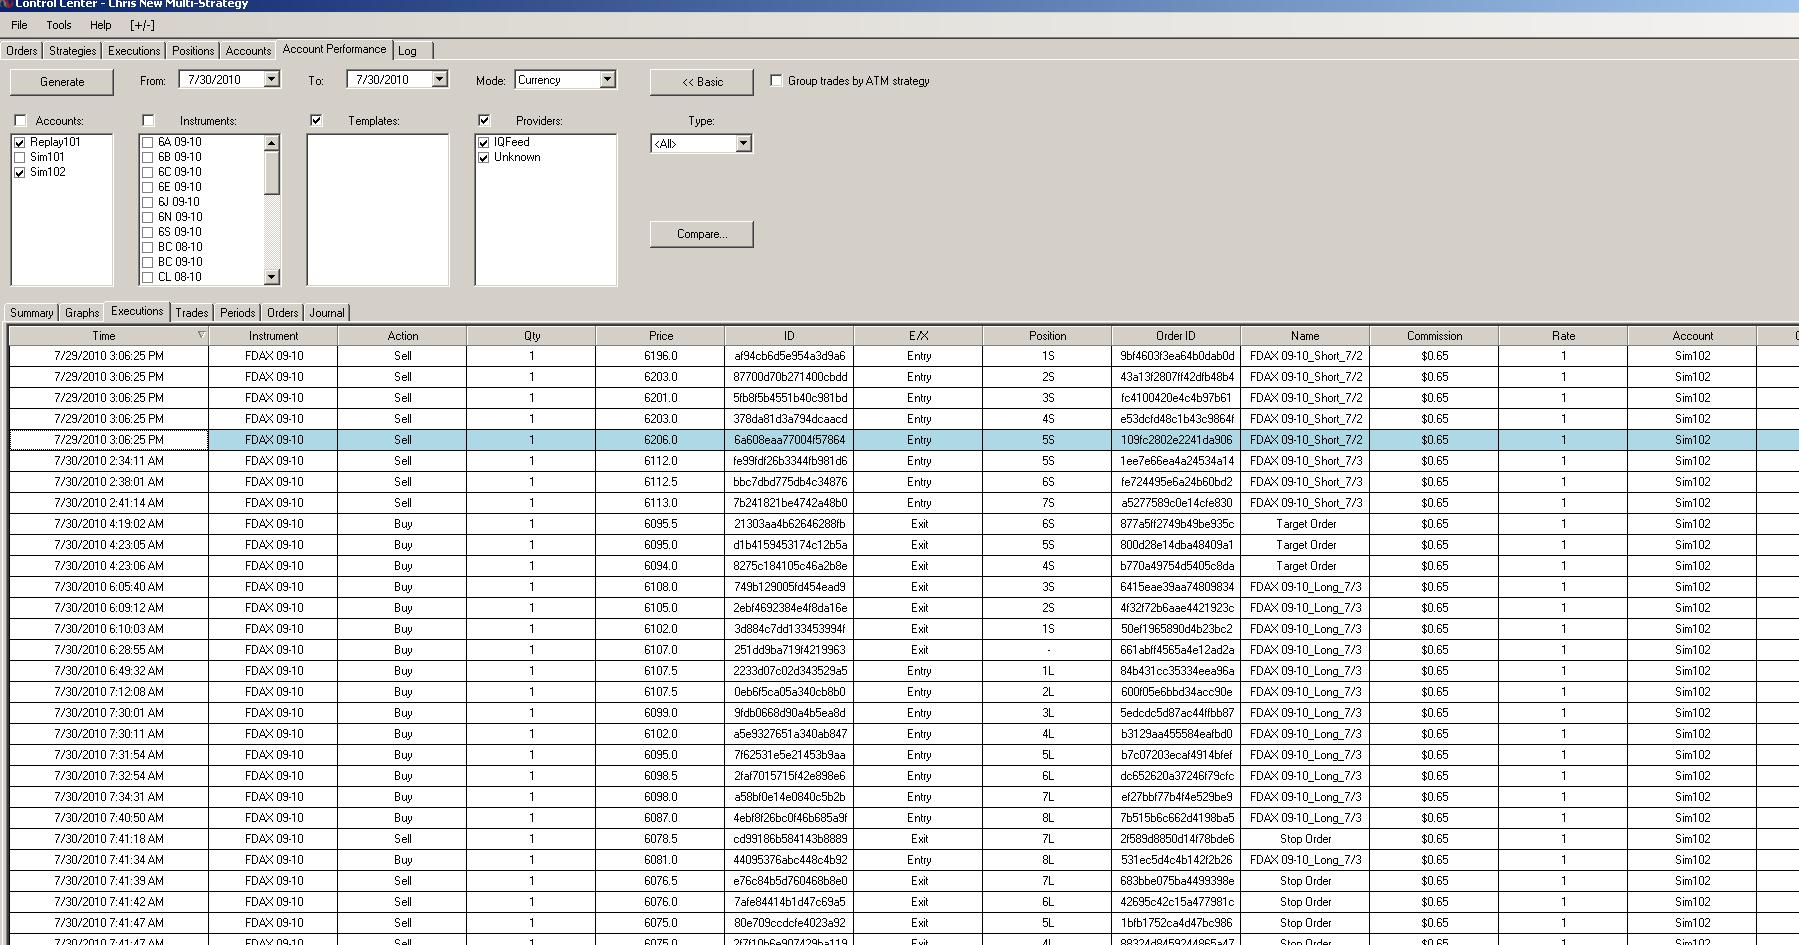
Task: Uncheck the Sim102 account checkbox
Action: (20, 173)
